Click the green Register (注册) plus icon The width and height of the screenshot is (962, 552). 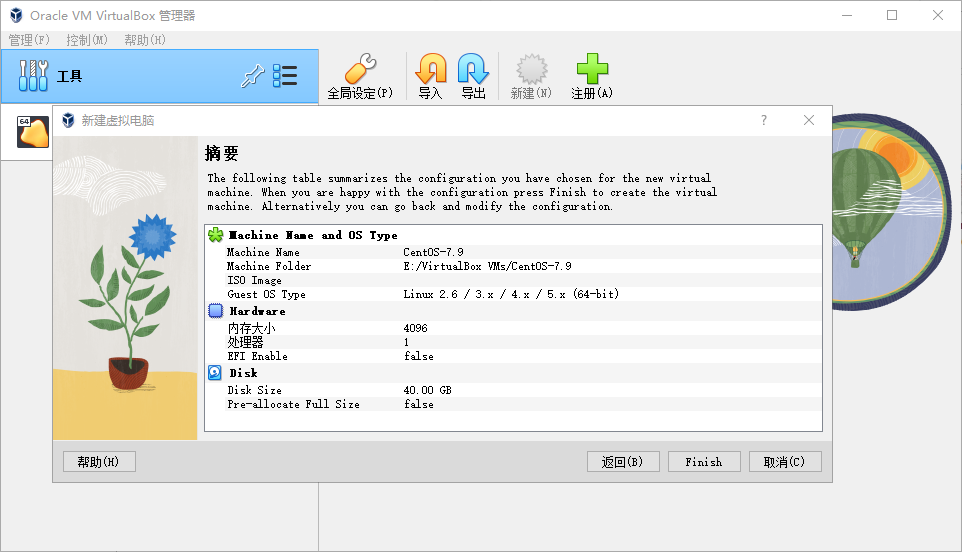(592, 69)
